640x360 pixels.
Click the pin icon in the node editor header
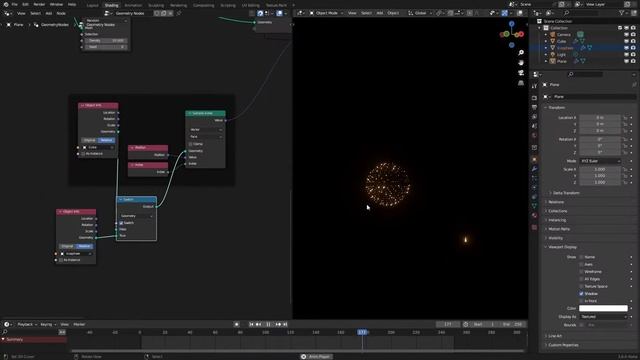(179, 13)
